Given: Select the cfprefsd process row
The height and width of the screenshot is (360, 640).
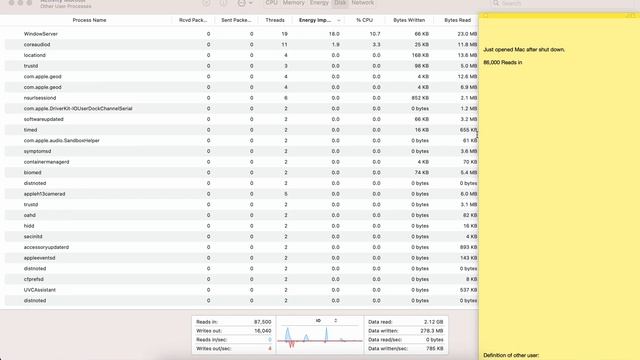Looking at the screenshot, I should pyautogui.click(x=241, y=279).
